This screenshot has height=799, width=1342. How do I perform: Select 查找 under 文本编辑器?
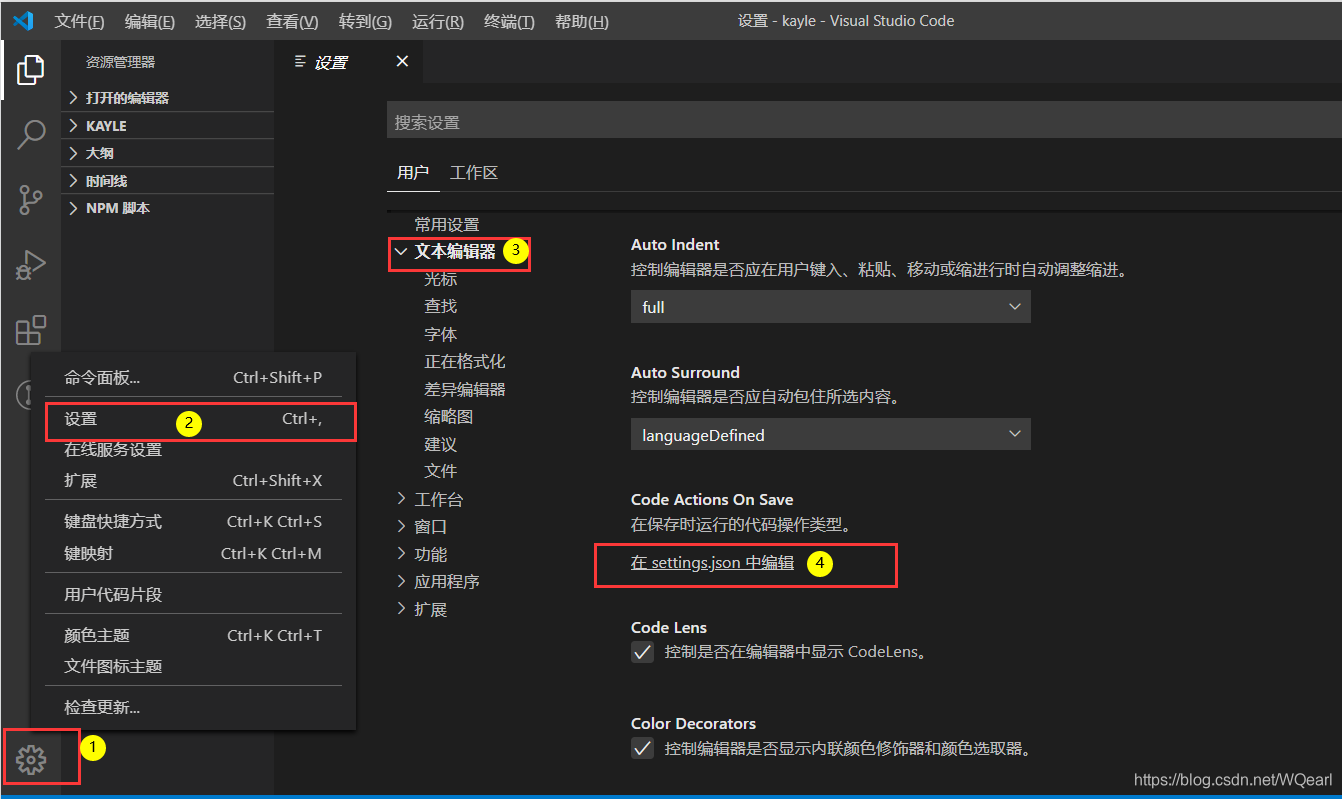coord(440,306)
